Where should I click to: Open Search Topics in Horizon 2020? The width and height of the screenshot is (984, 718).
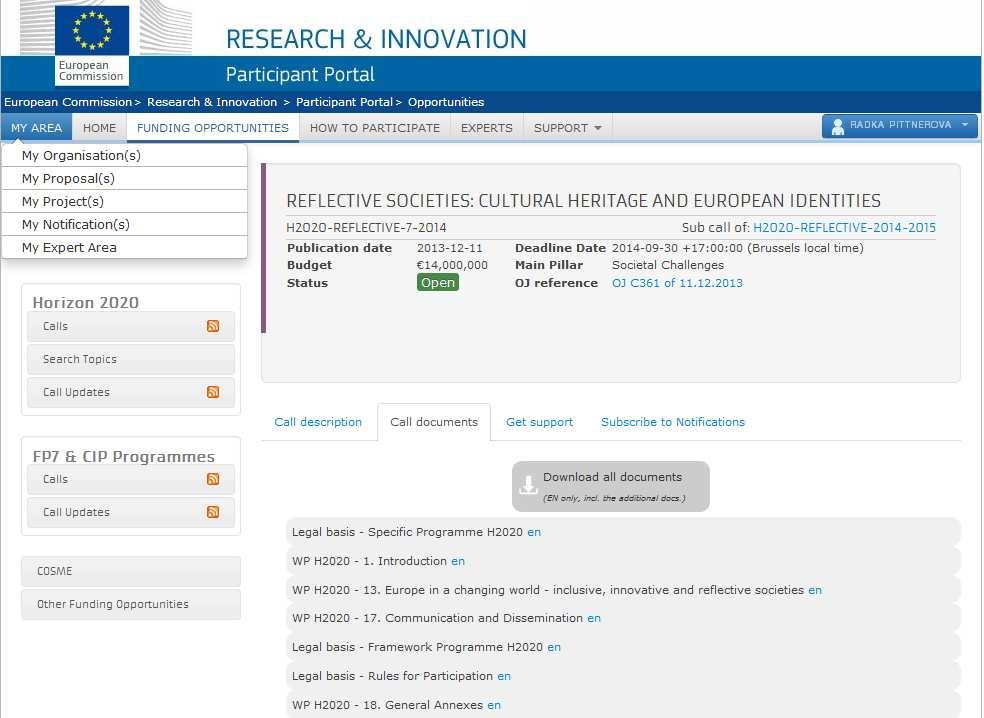click(x=131, y=359)
